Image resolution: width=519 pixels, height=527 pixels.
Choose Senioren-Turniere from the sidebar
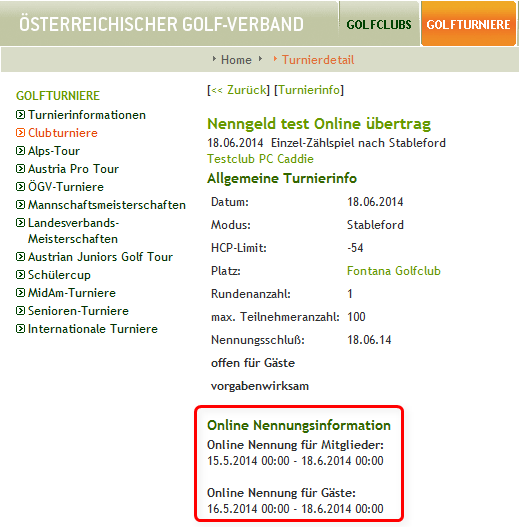click(x=78, y=311)
